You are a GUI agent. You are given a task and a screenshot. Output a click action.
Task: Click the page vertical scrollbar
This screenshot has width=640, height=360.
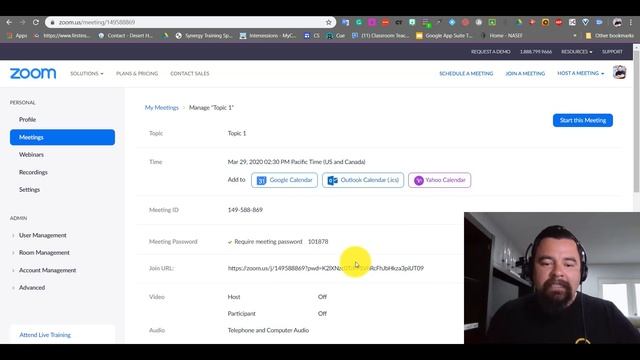click(636, 122)
